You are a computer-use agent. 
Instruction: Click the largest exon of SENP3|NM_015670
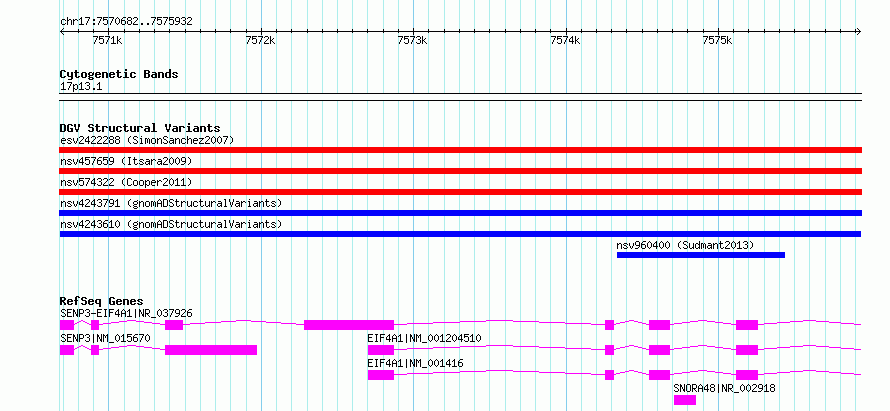(x=211, y=350)
